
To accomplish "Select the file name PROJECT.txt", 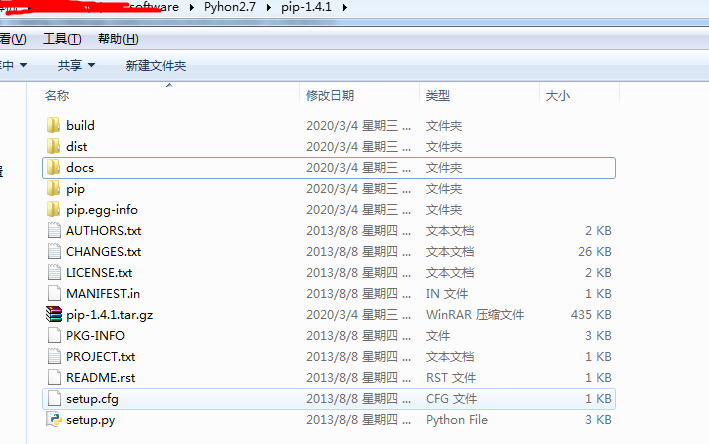I will click(x=100, y=357).
